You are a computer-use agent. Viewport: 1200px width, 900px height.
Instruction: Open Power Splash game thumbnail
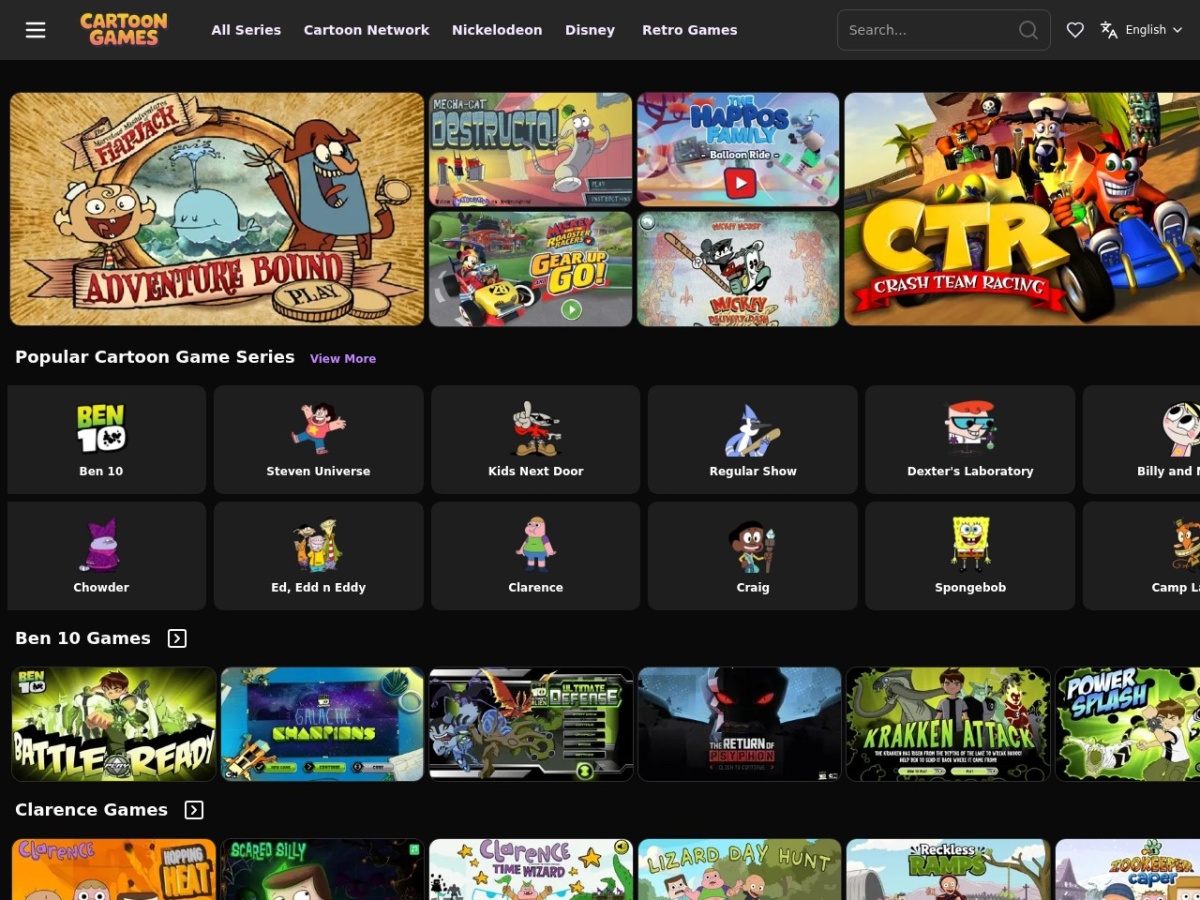1128,724
